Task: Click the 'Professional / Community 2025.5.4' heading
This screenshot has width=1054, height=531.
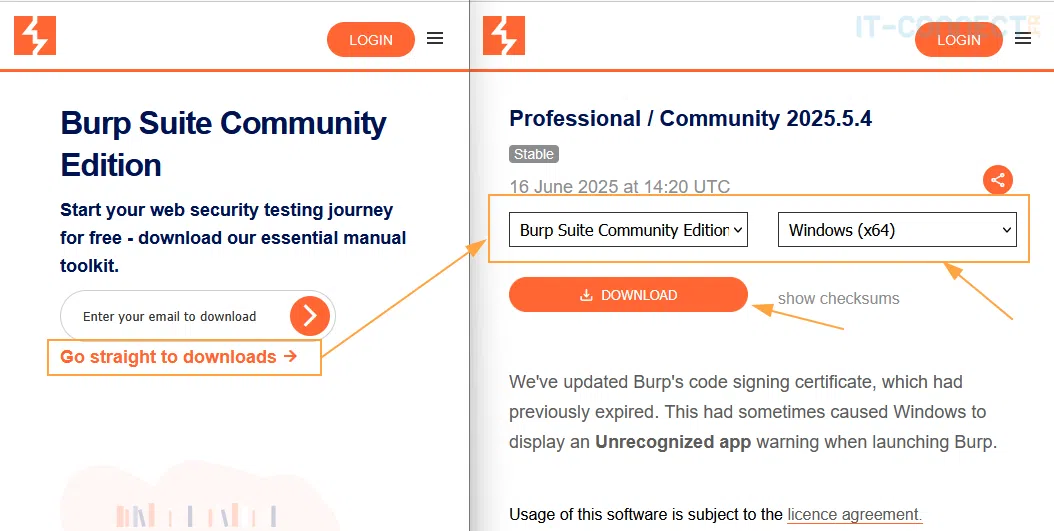Action: pos(690,118)
